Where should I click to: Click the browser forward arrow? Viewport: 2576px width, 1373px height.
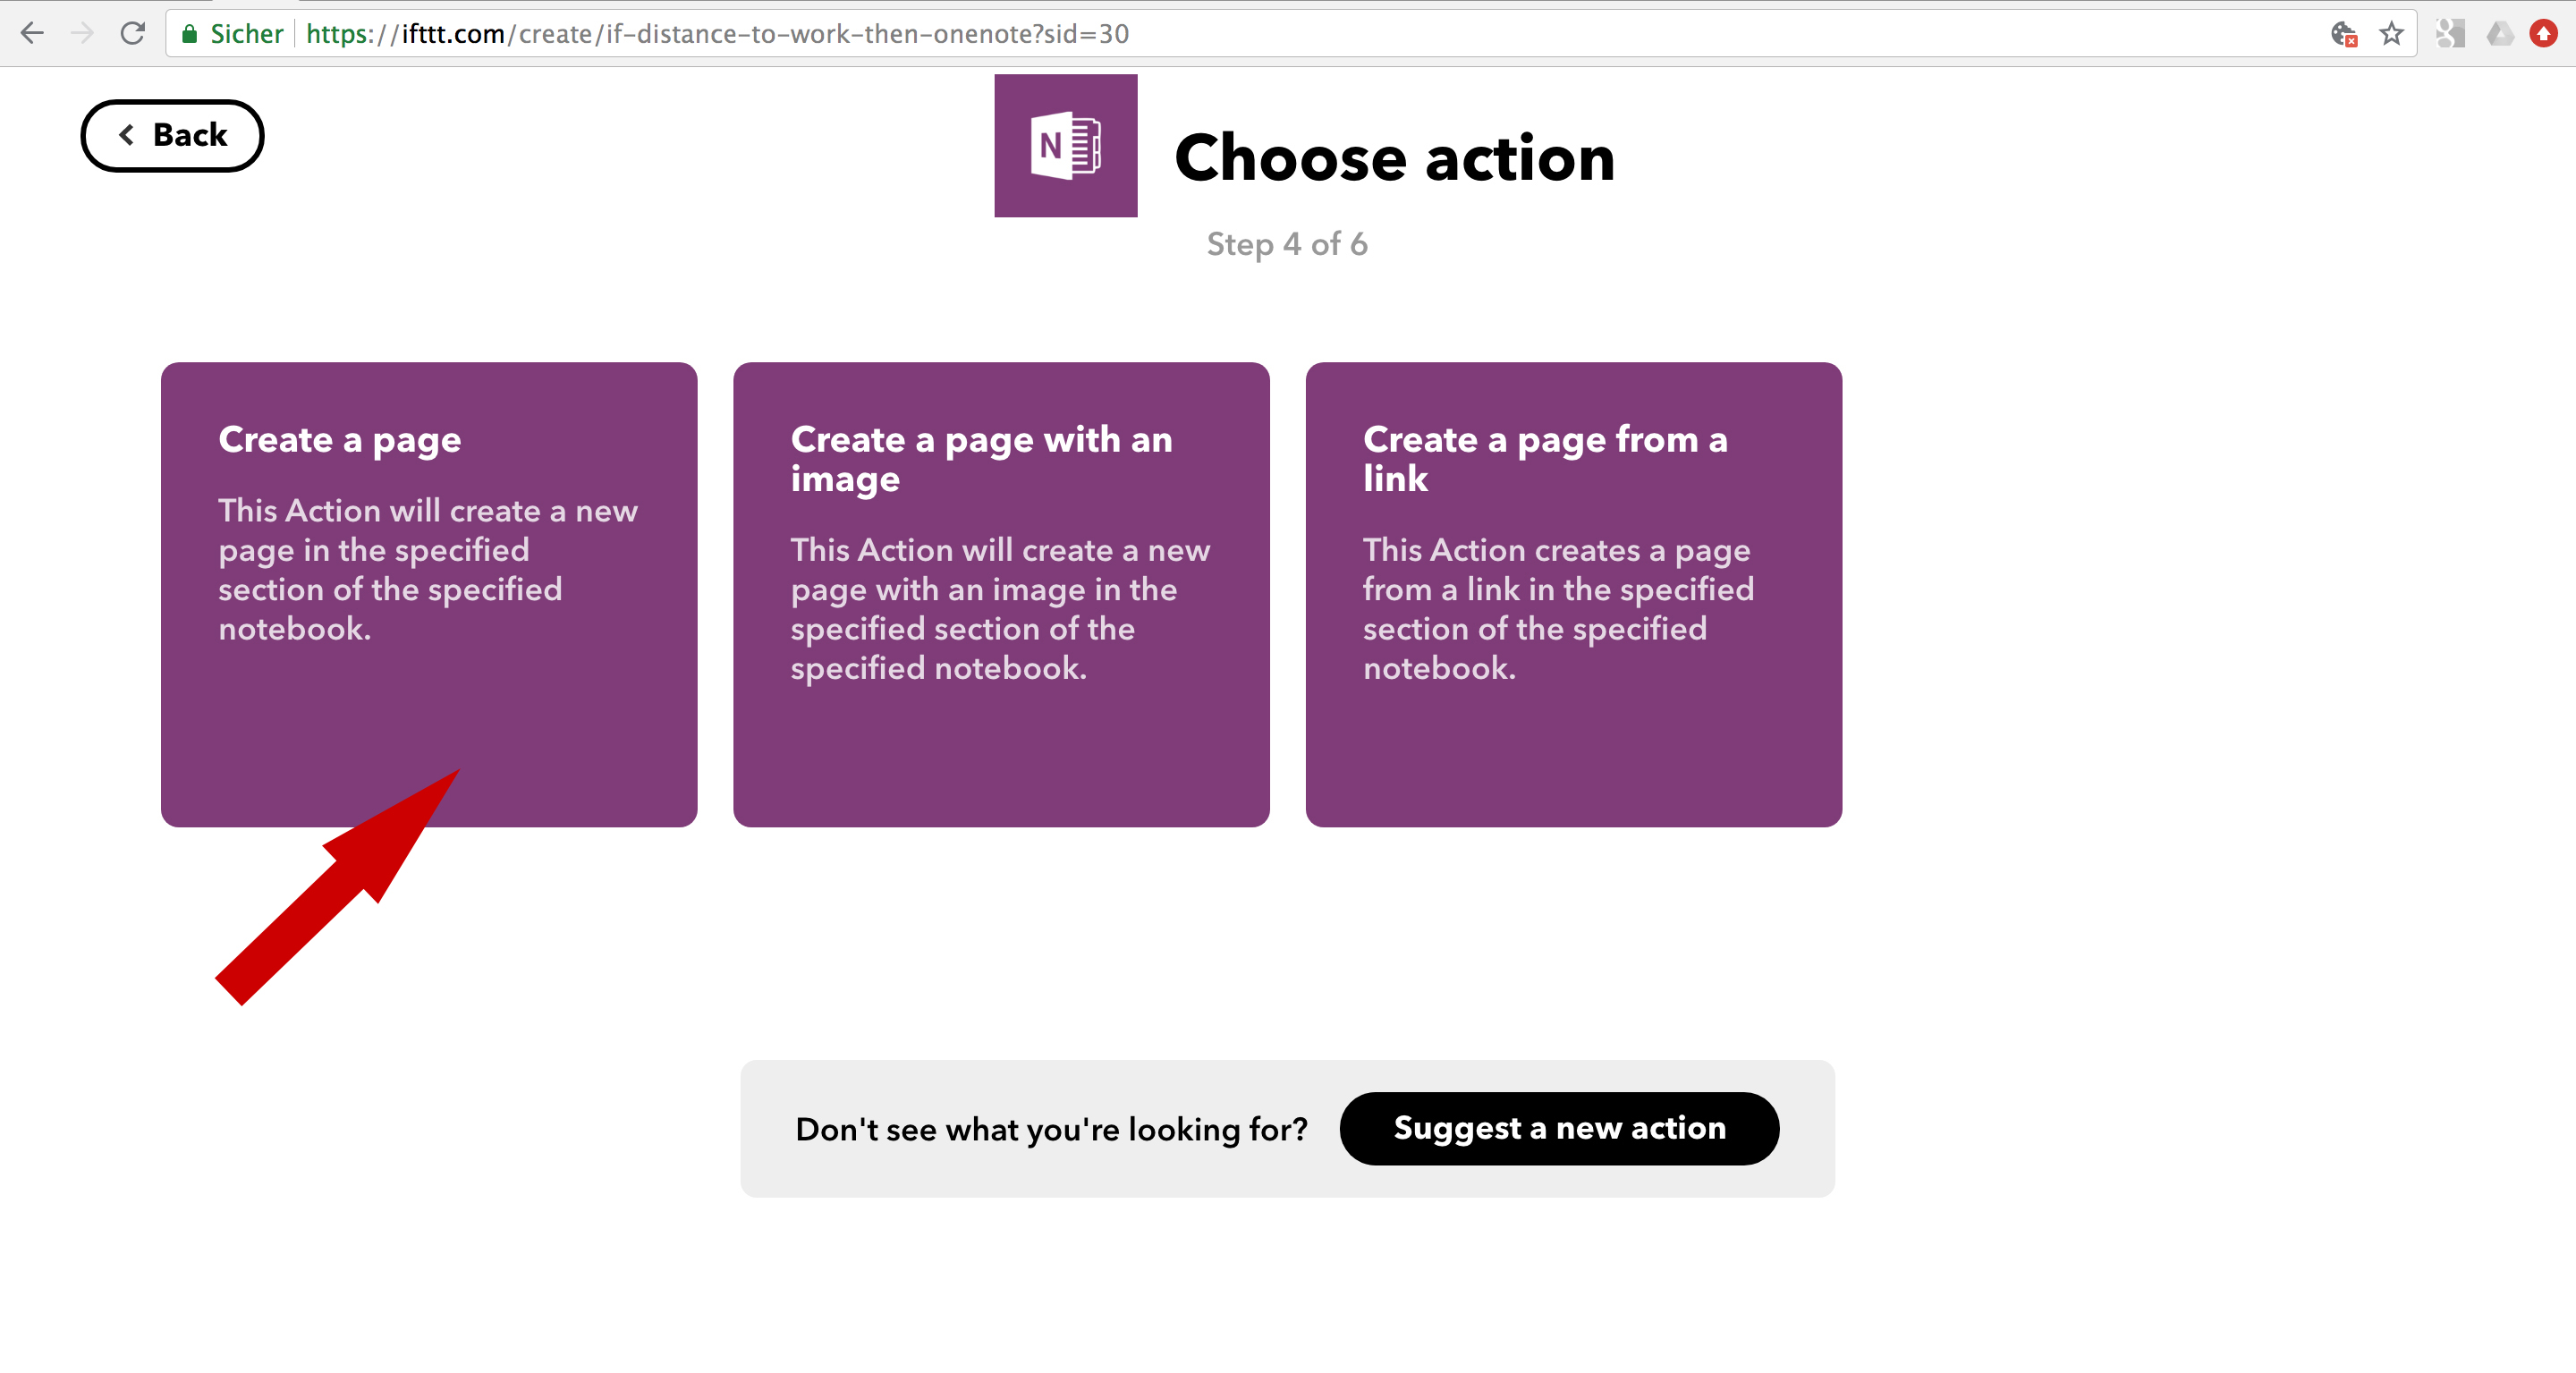pyautogui.click(x=82, y=34)
